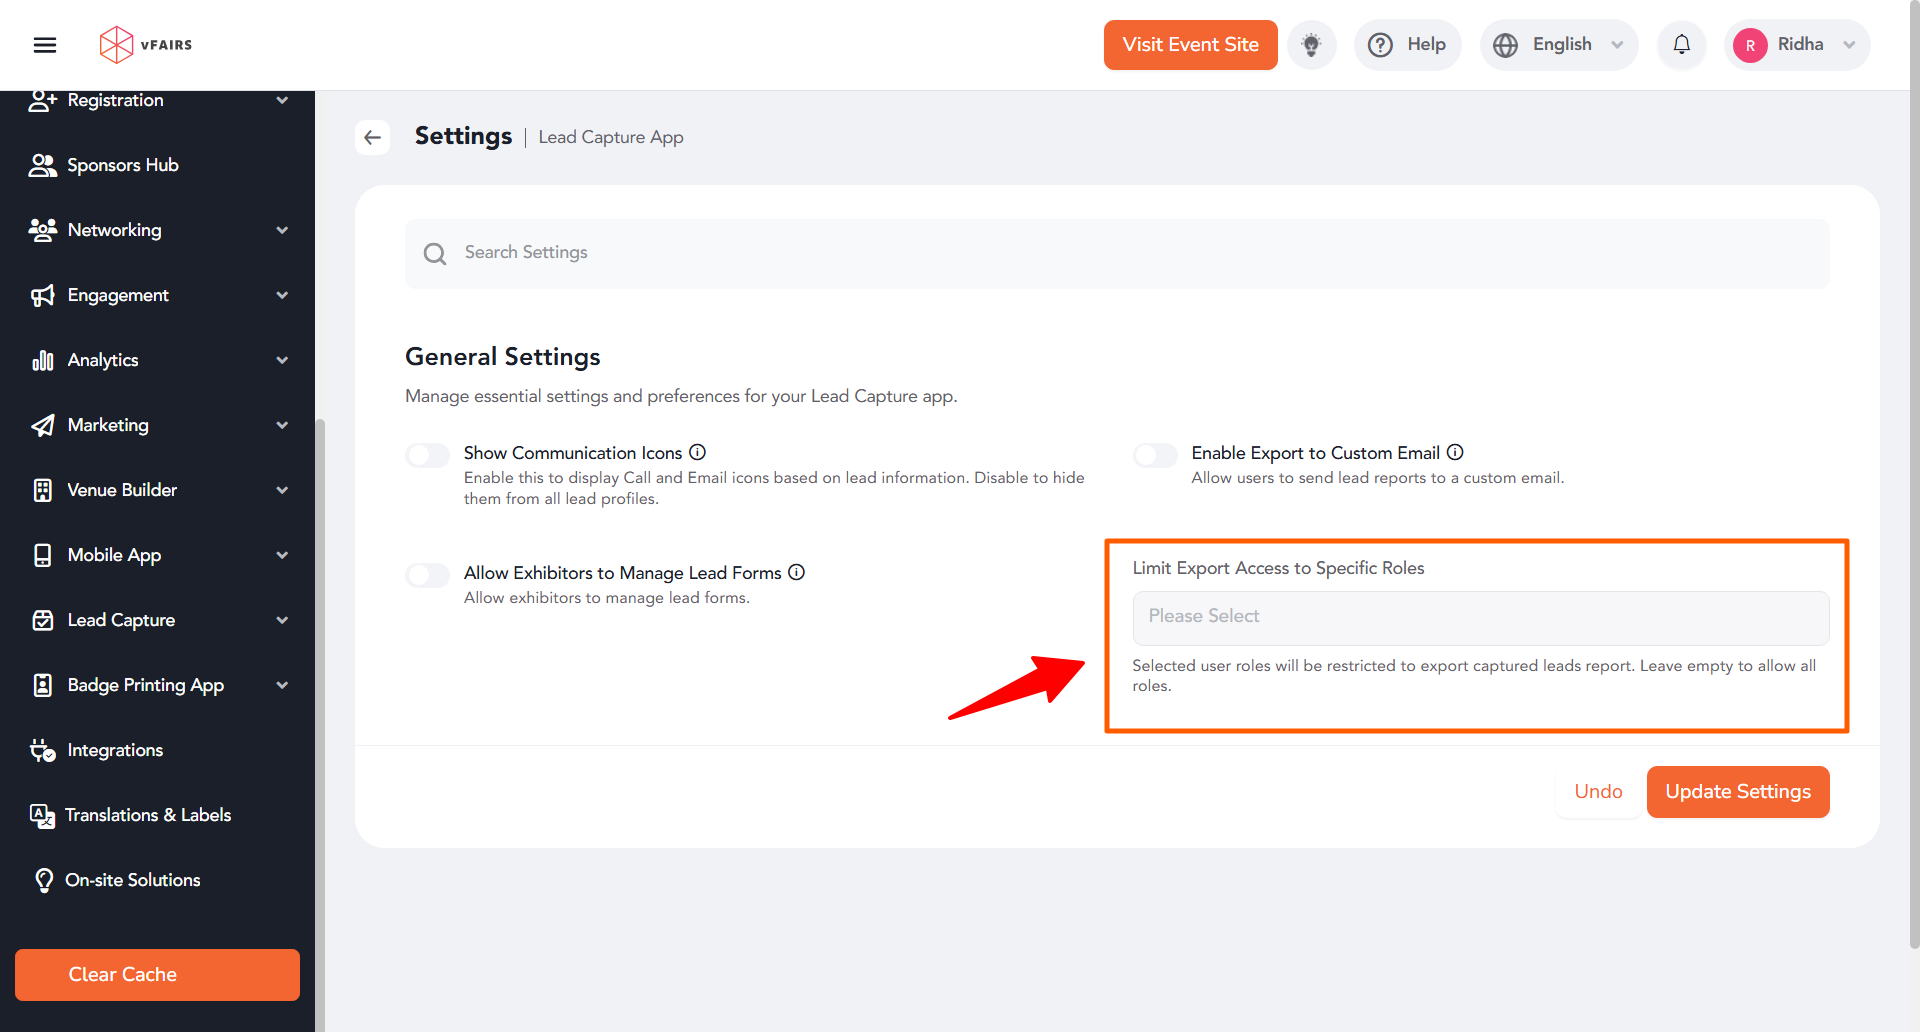Screen dimensions: 1920x1032
Task: Open the English language dropdown
Action: pos(1559,45)
